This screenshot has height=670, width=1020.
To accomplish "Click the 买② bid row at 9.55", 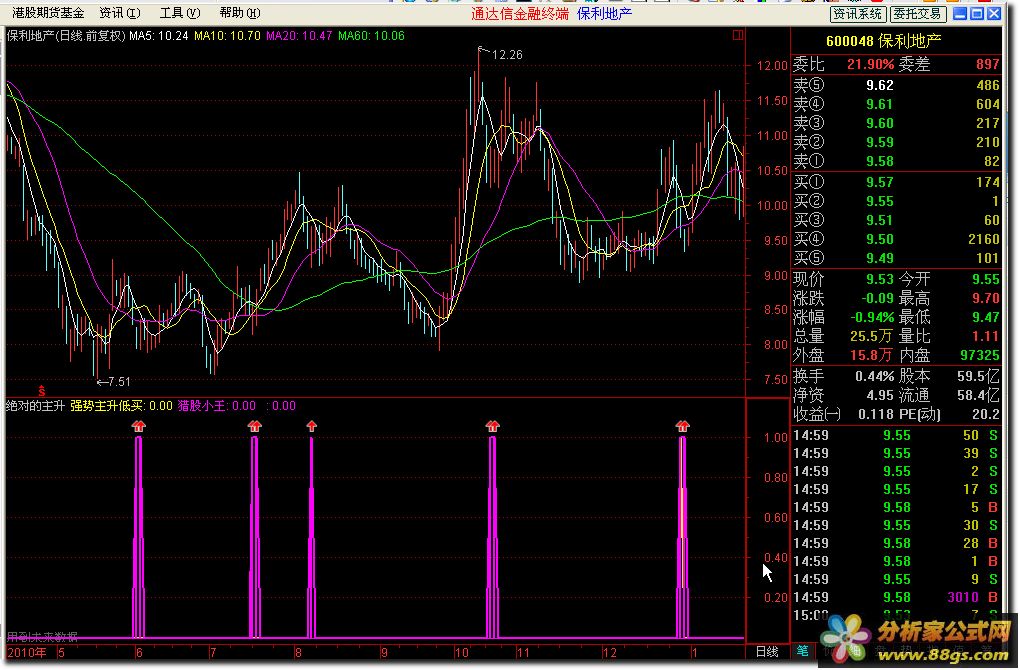I will pos(896,201).
